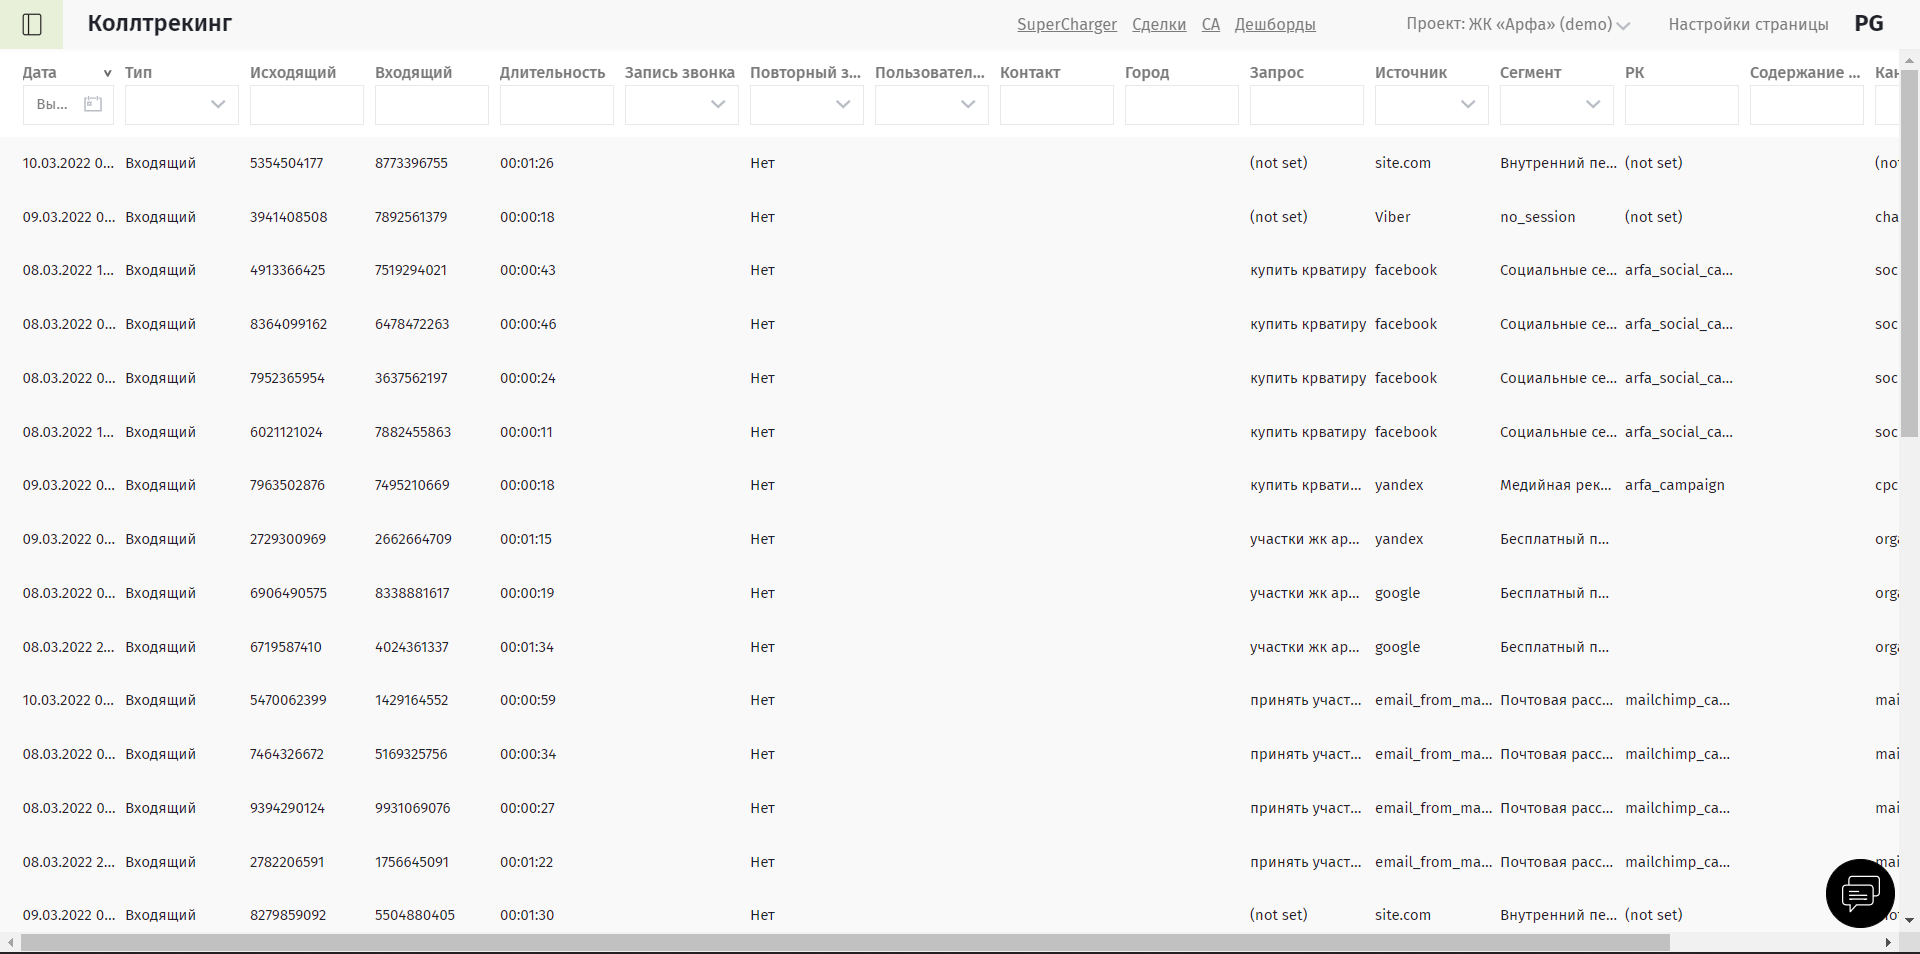Open the chat support widget
Image resolution: width=1920 pixels, height=954 pixels.
pyautogui.click(x=1860, y=893)
